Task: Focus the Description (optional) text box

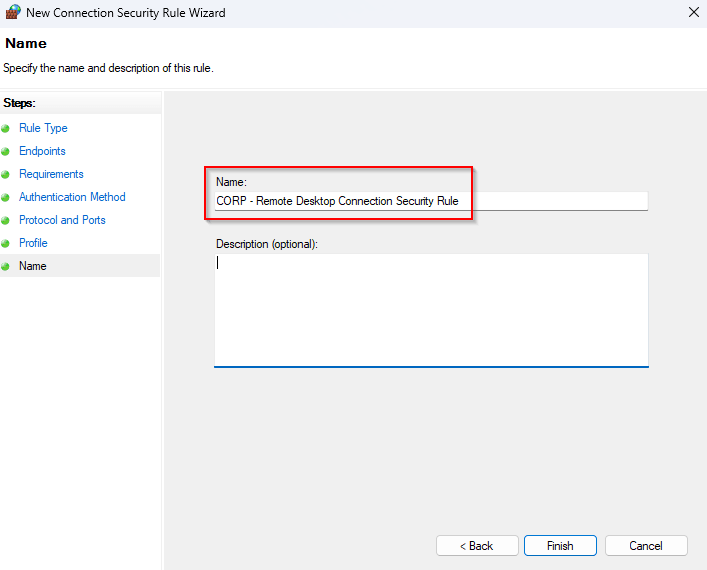Action: 430,310
